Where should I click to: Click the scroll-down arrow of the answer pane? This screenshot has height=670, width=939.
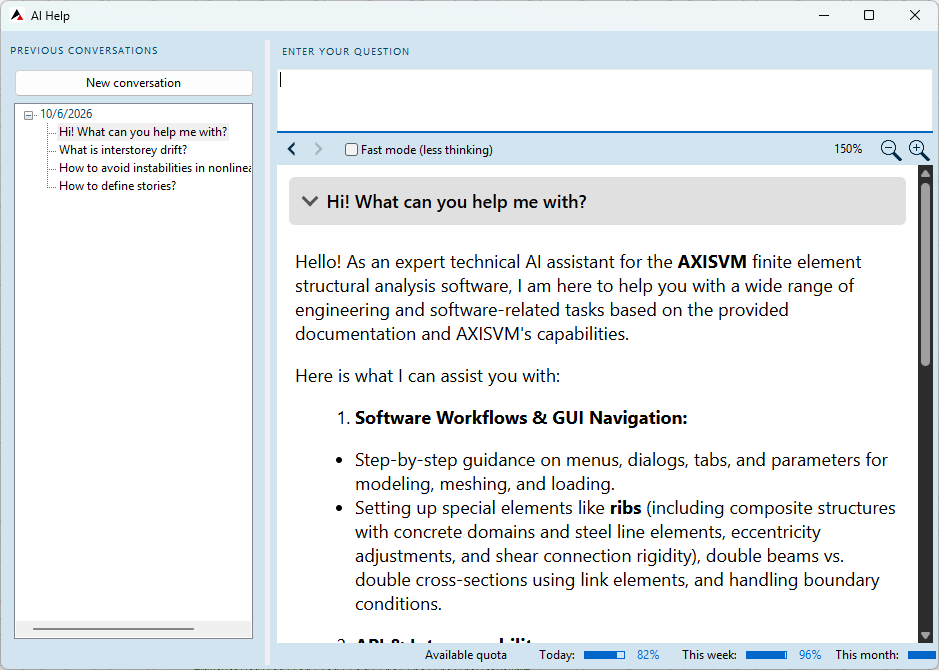tap(925, 636)
